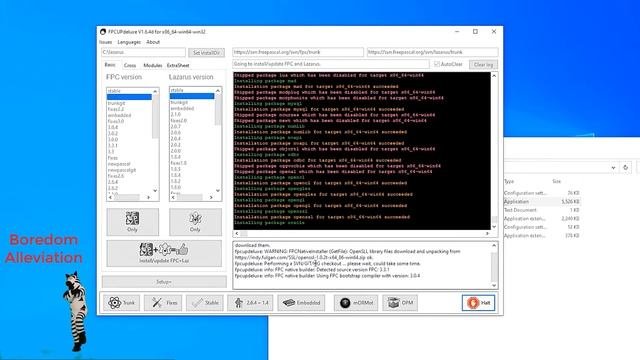Select stable in FPC version list
The image size is (640, 360).
pyautogui.click(x=114, y=91)
